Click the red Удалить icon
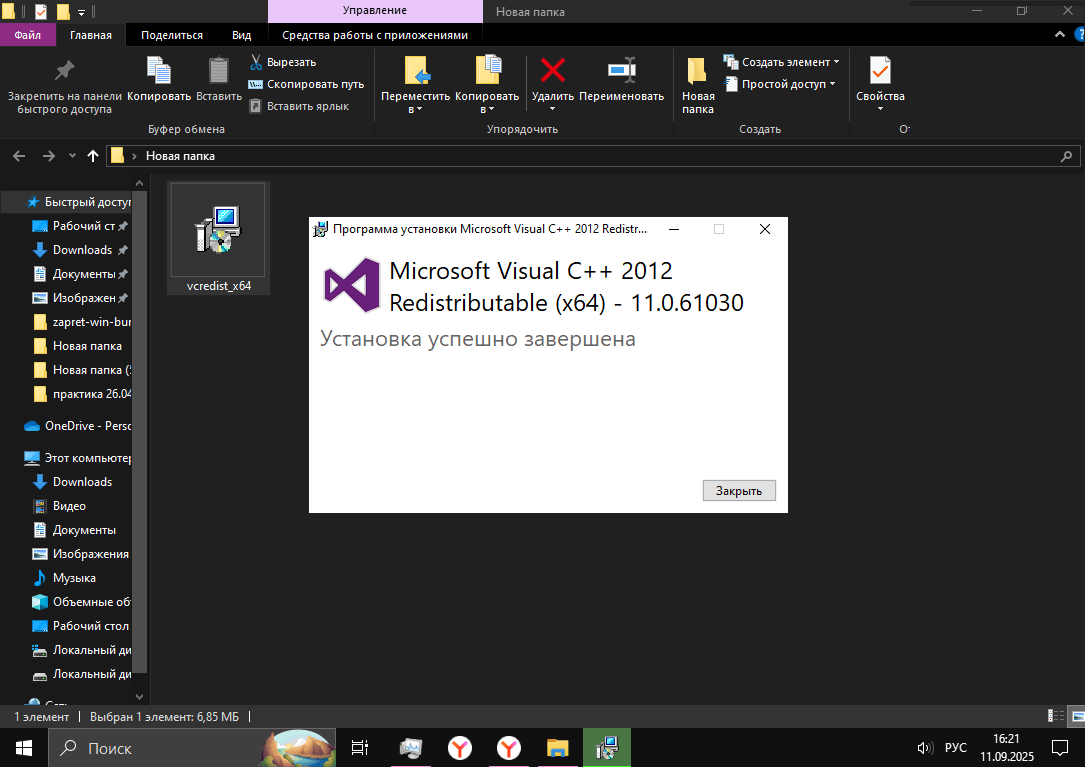 pos(552,71)
